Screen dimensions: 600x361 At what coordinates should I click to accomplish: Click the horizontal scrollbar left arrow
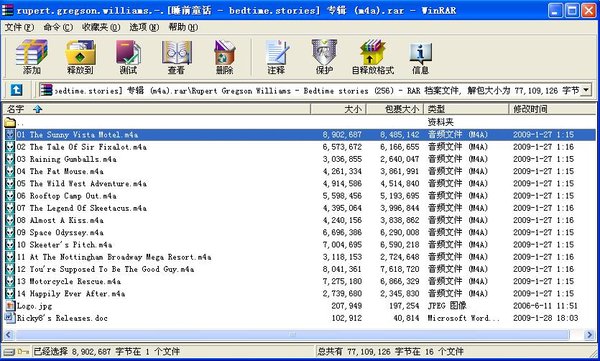point(9,335)
